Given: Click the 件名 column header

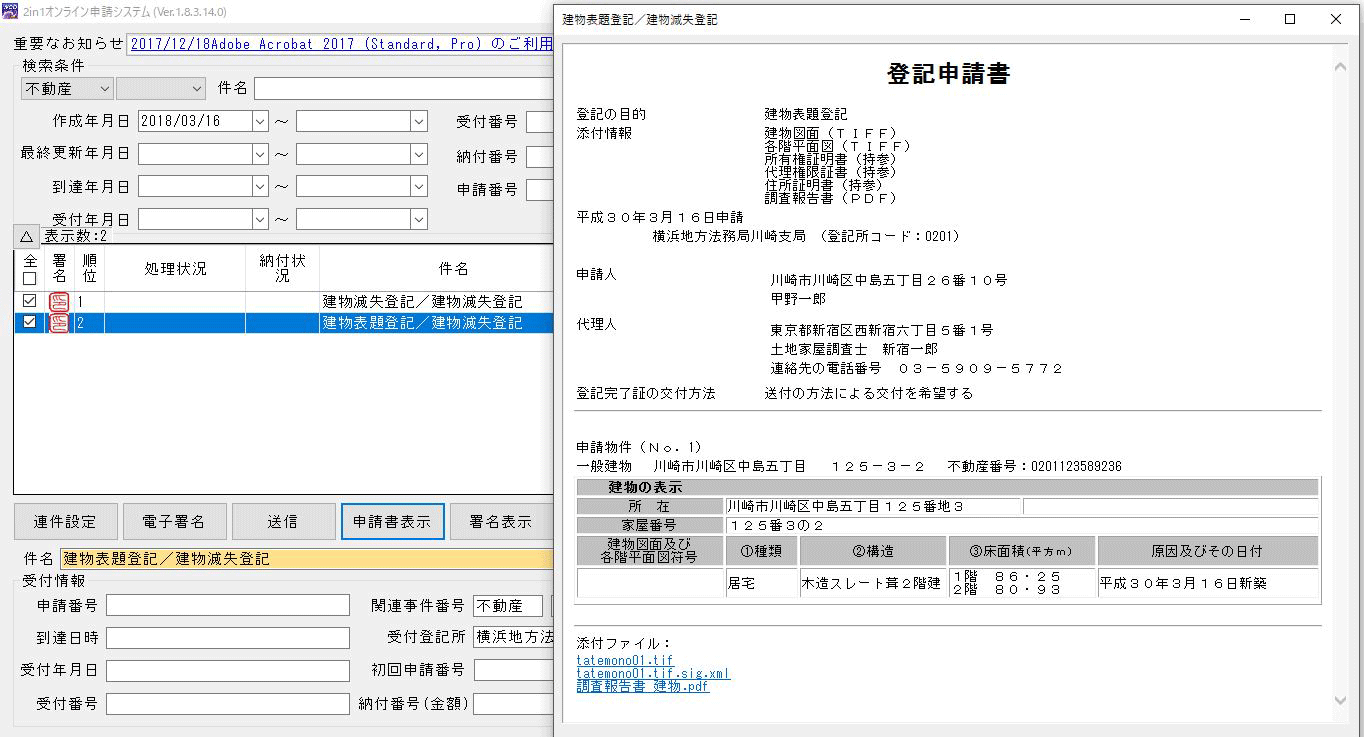Looking at the screenshot, I should pyautogui.click(x=453, y=269).
